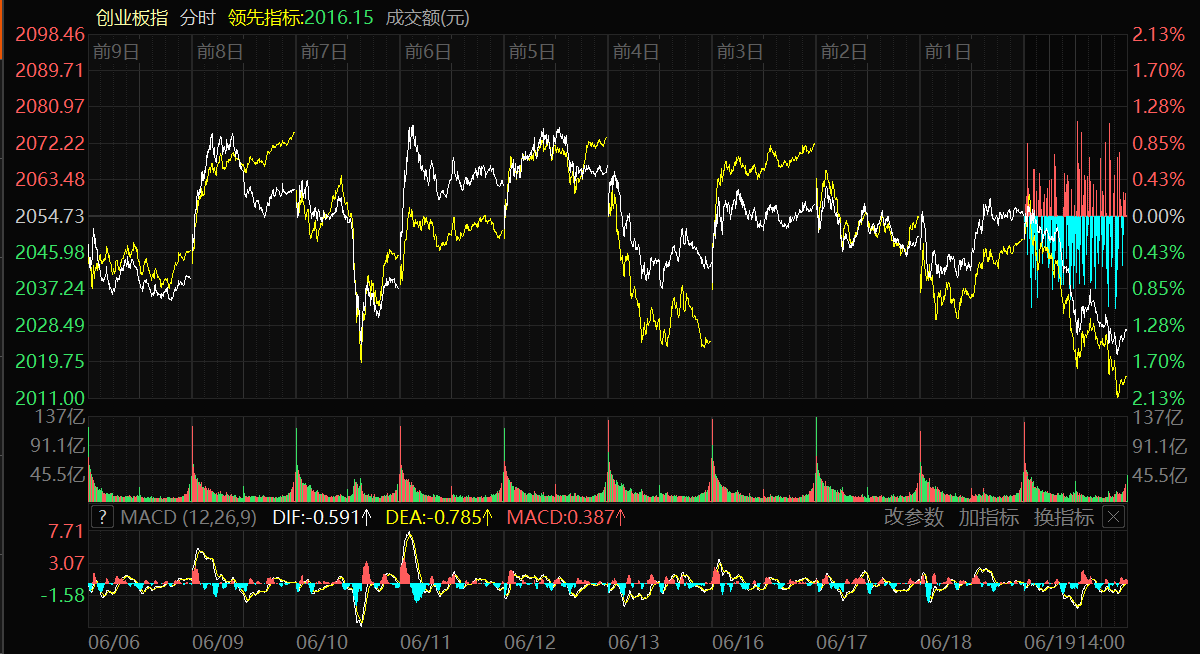The width and height of the screenshot is (1200, 654).
Task: Select the 前5日 day marker
Action: click(531, 51)
